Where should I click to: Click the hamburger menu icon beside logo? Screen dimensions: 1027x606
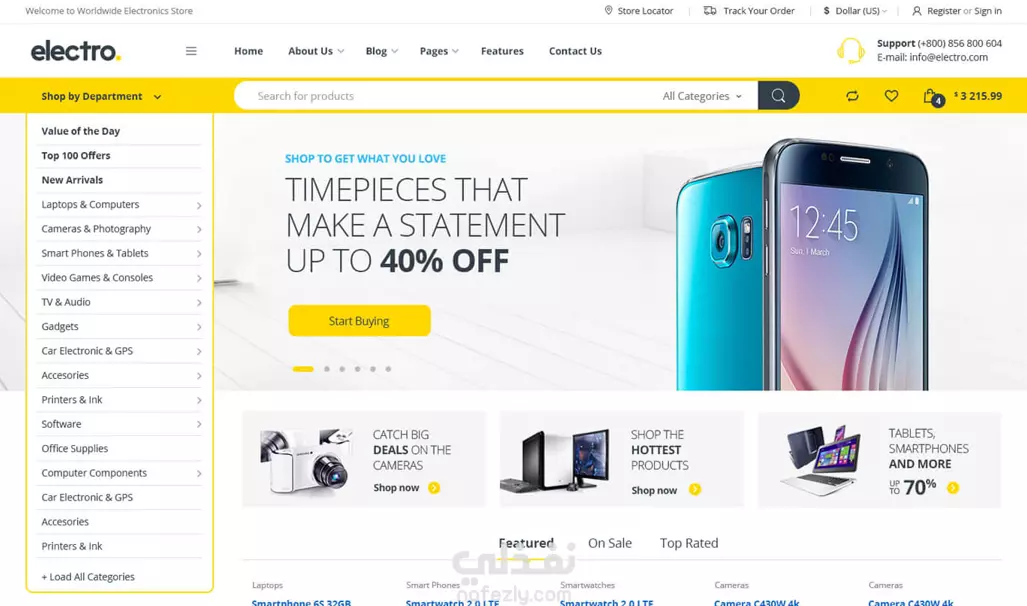click(x=191, y=51)
